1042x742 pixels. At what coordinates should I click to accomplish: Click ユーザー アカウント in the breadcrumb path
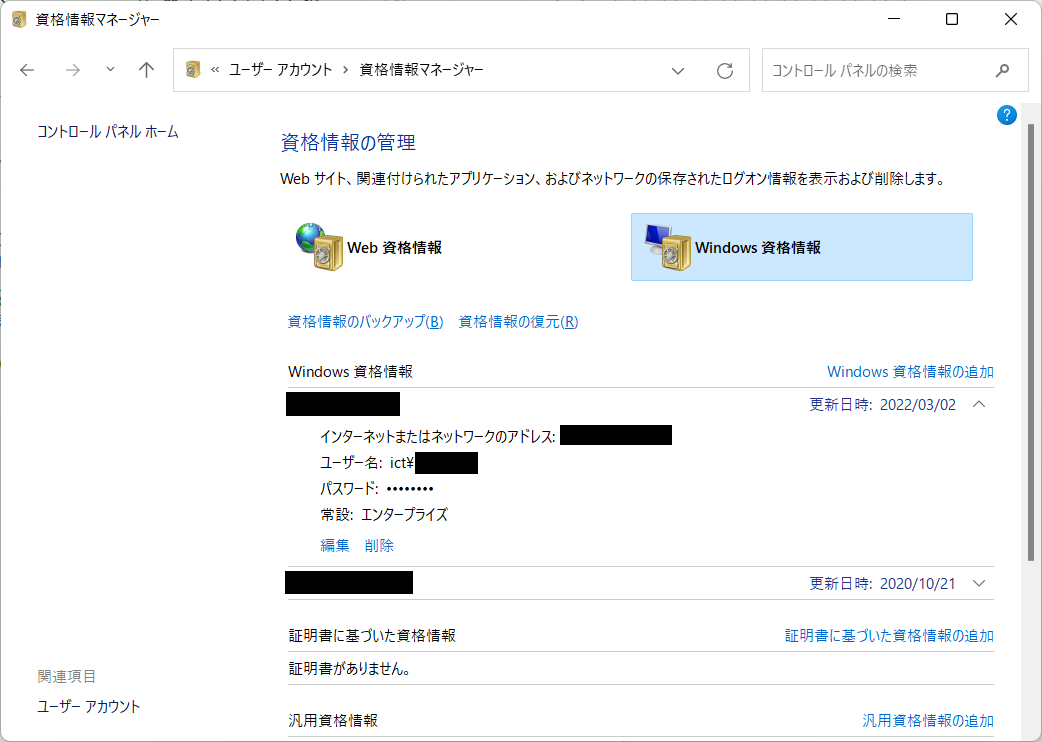pos(280,70)
